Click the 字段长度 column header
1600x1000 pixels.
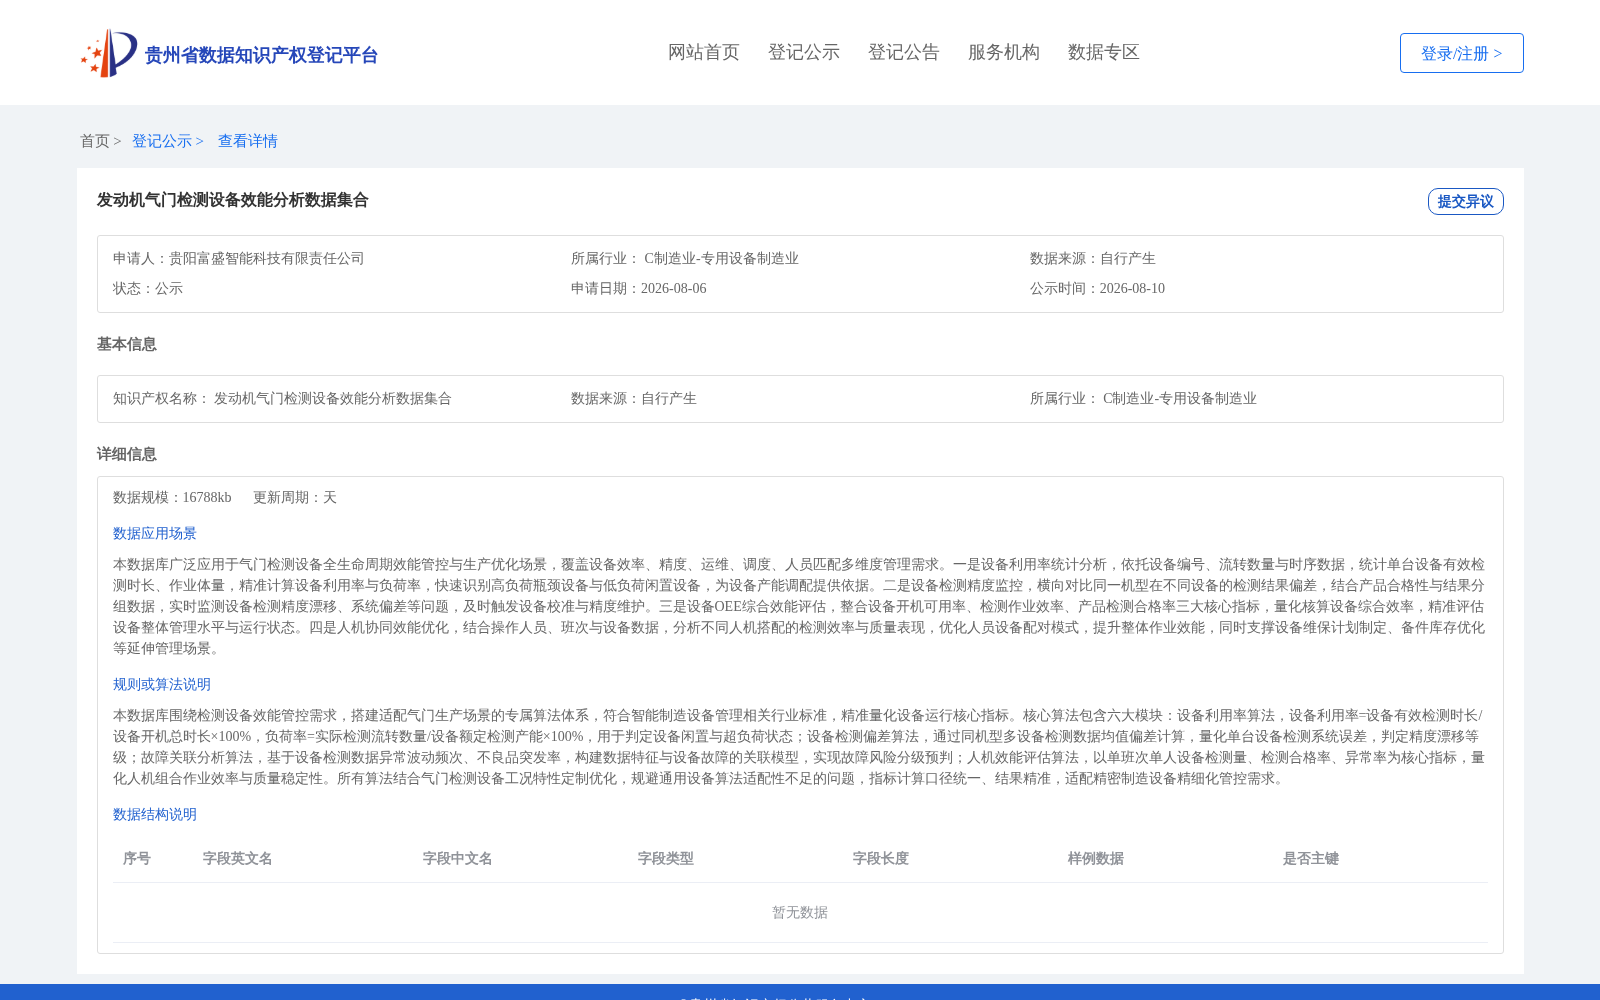point(881,858)
